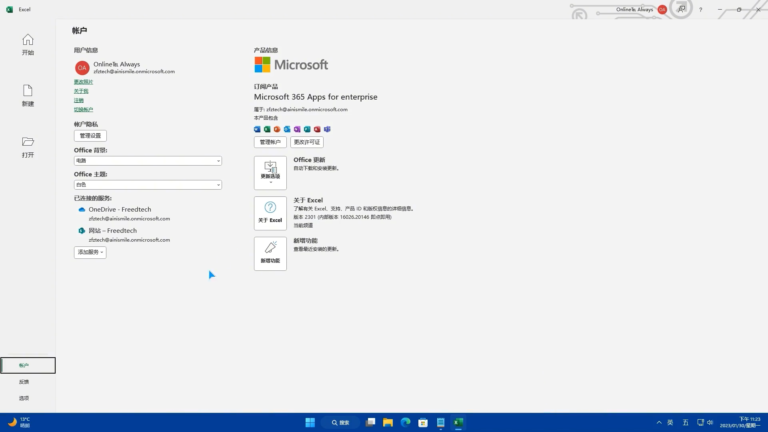Select the 选项 (Options) sidebar item

(x=24, y=398)
